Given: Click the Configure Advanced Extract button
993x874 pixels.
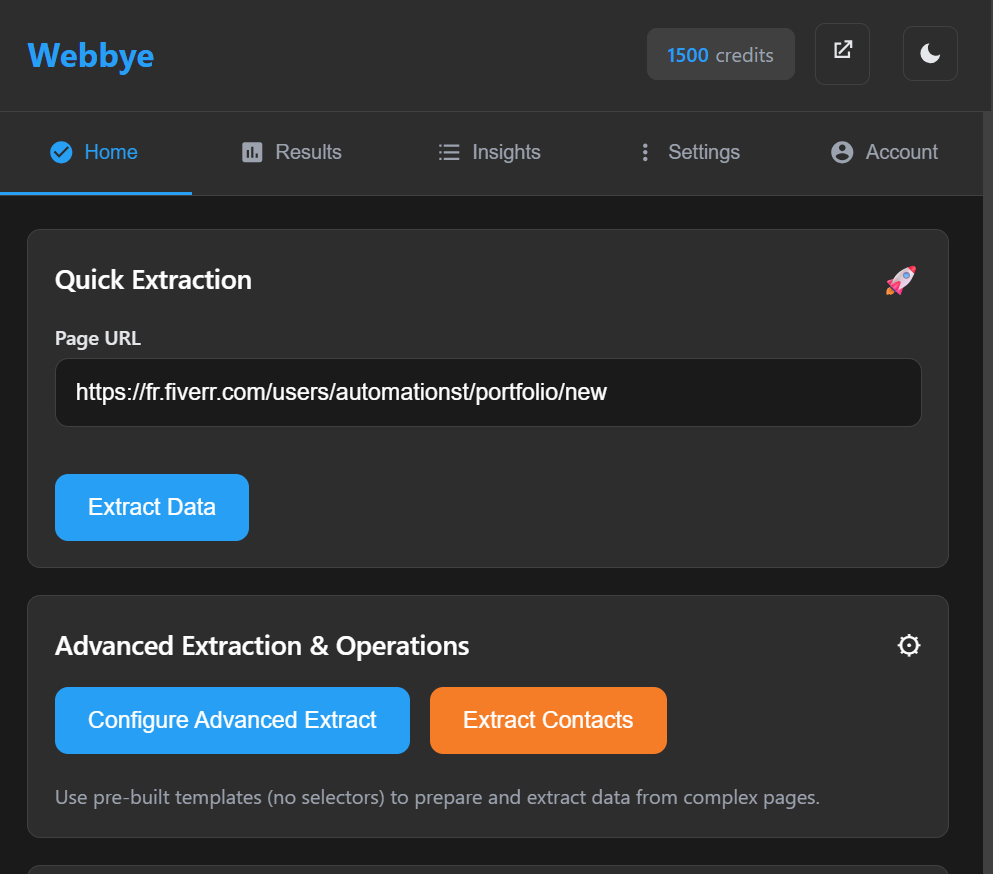Looking at the screenshot, I should (232, 720).
